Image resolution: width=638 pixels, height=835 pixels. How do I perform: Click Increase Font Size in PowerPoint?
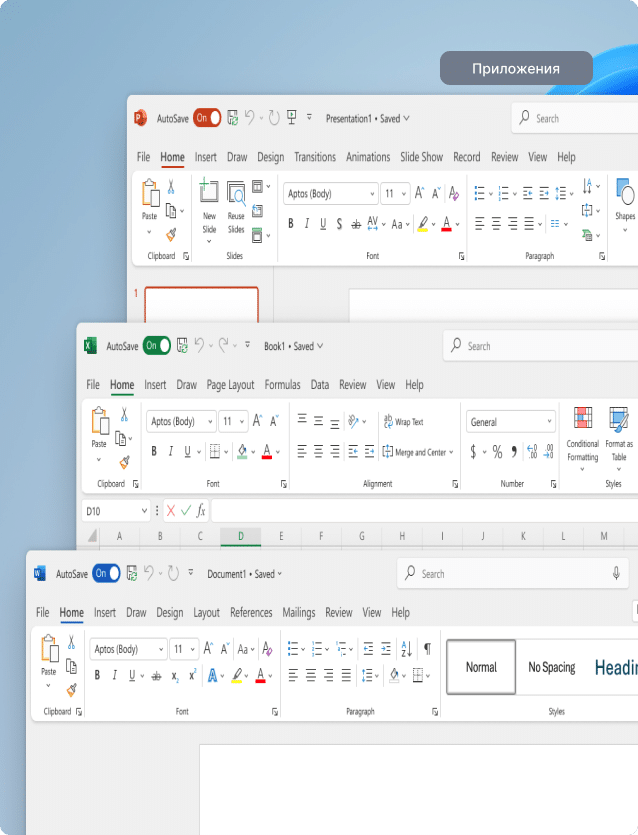click(419, 193)
